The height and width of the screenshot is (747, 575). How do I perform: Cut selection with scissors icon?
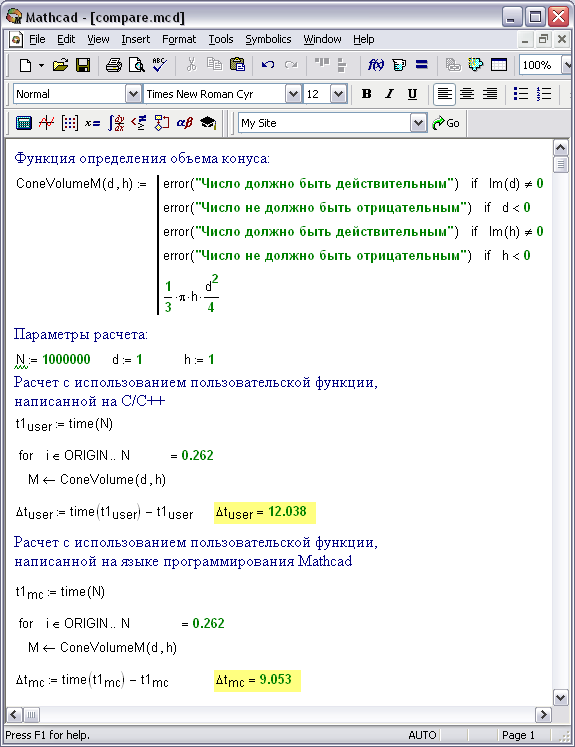point(192,65)
